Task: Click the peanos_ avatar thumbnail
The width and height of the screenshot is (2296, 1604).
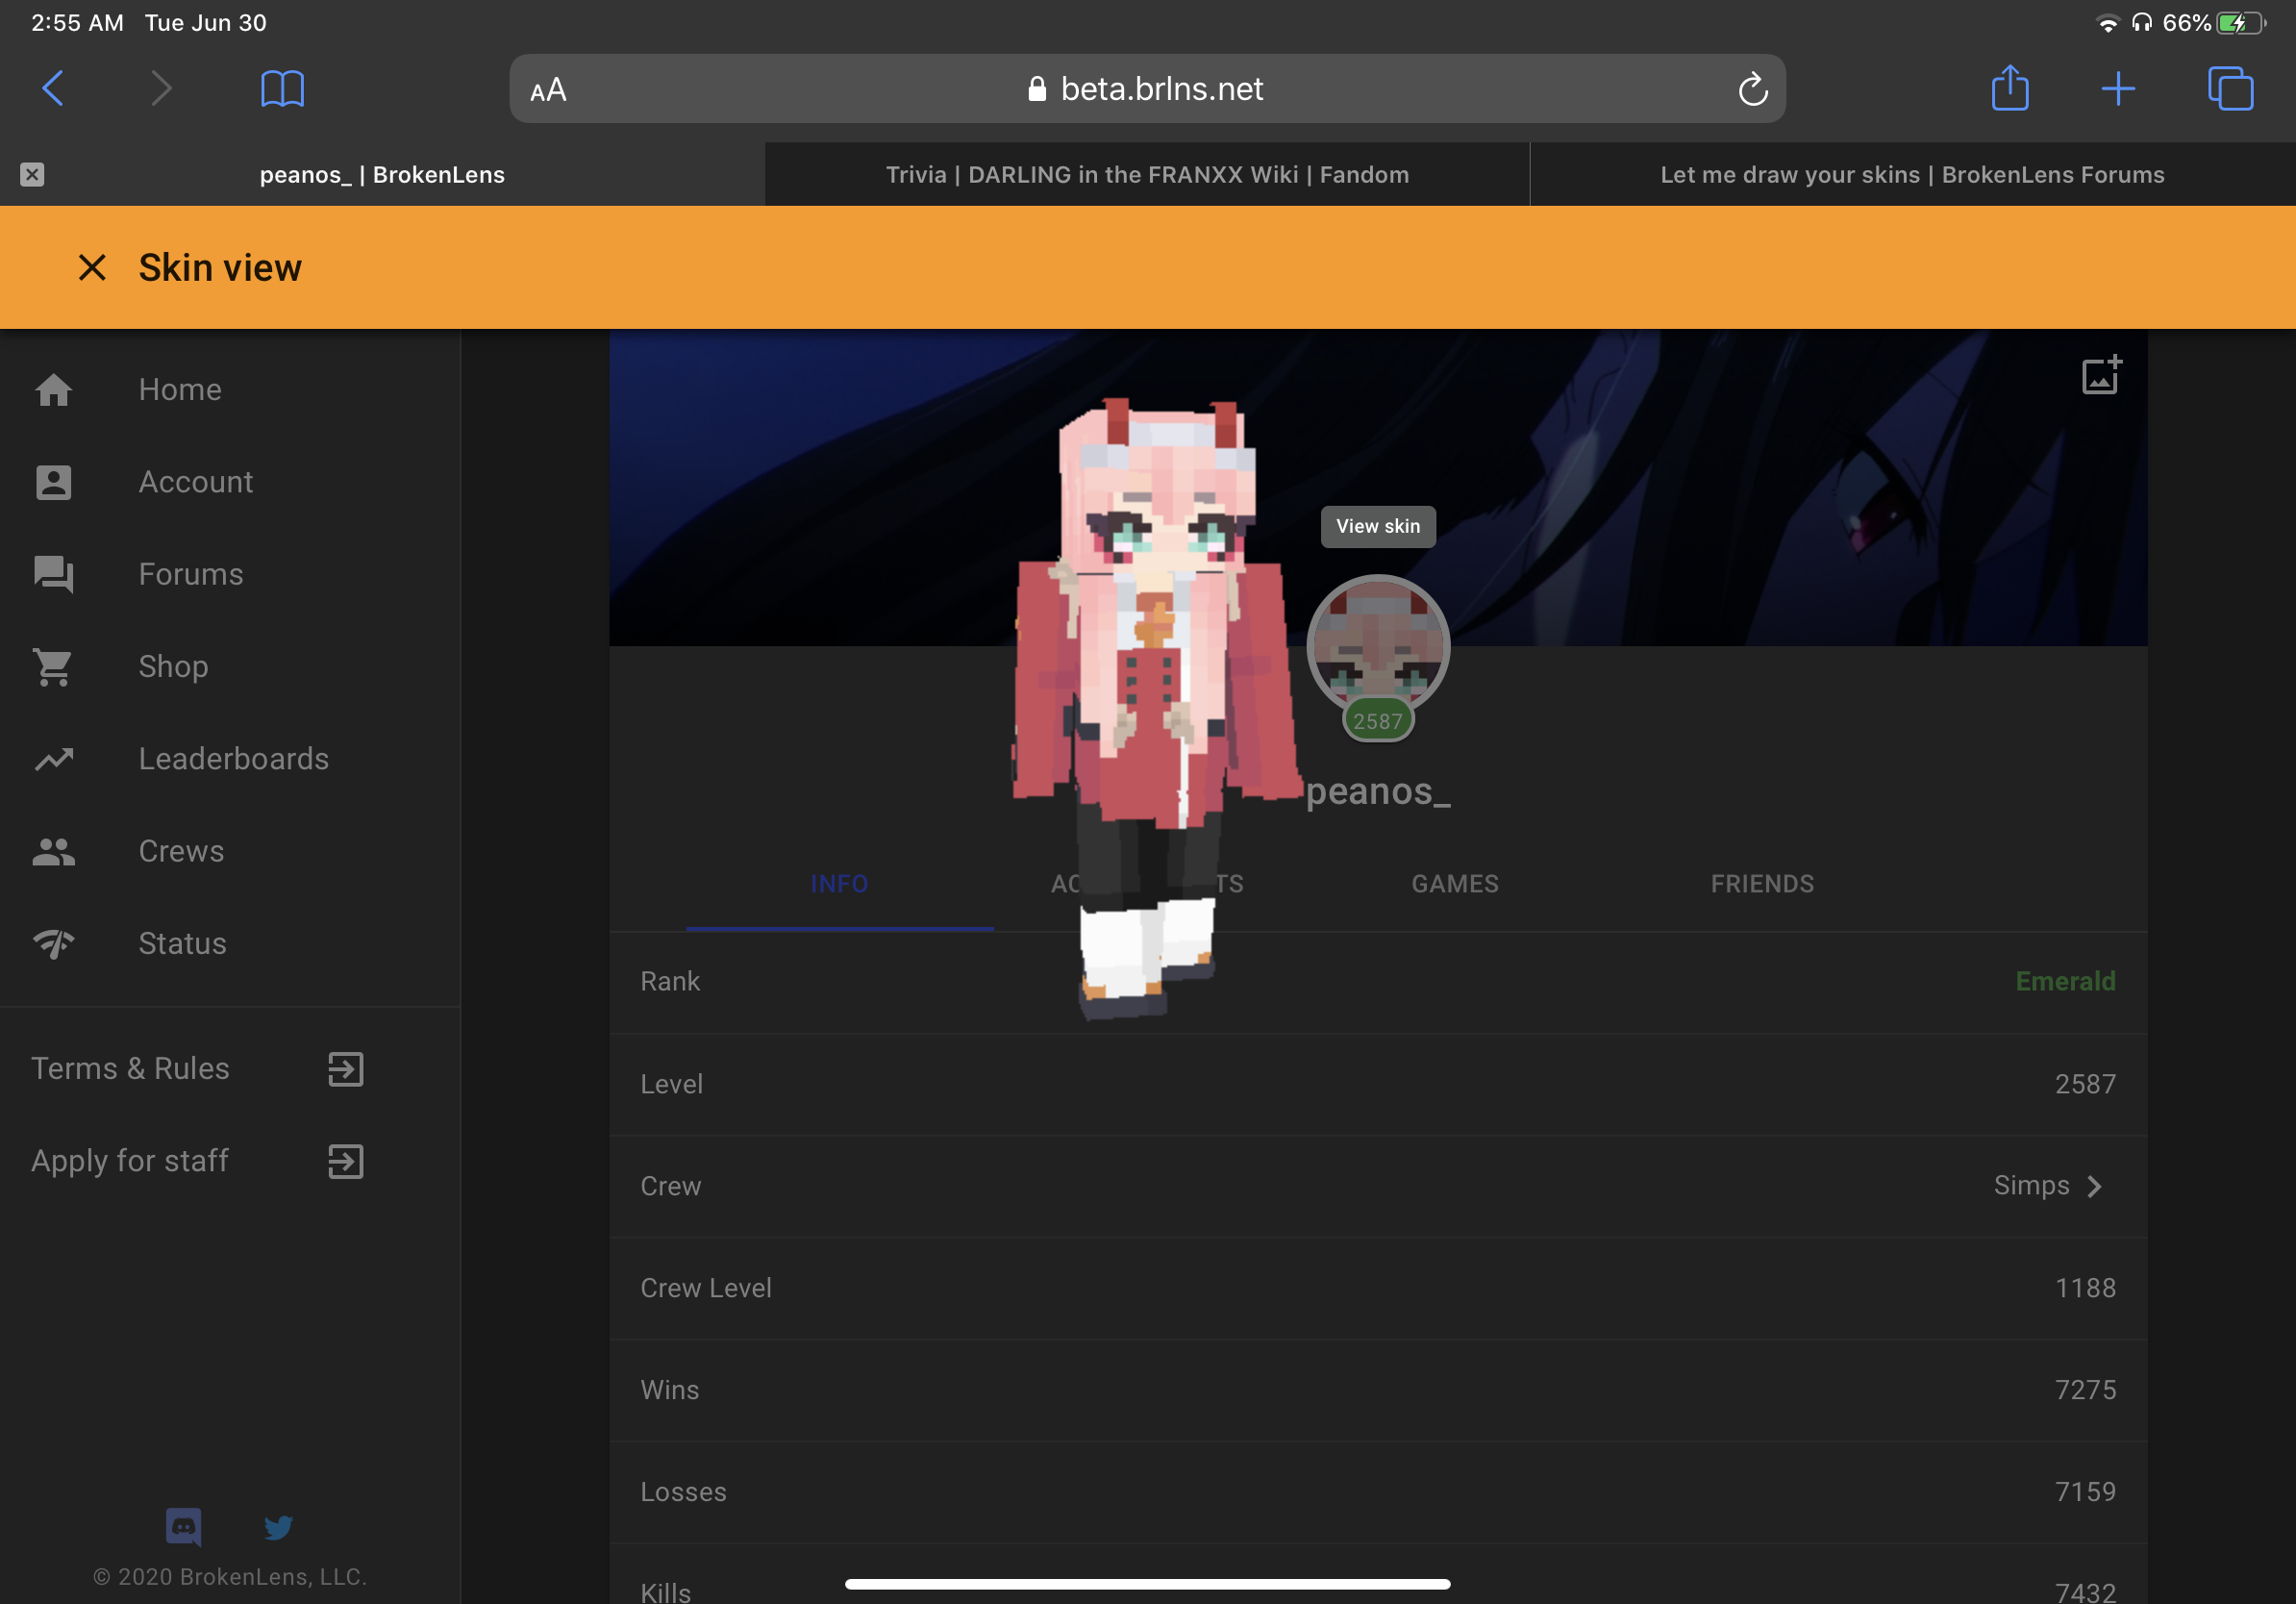Action: 1378,647
